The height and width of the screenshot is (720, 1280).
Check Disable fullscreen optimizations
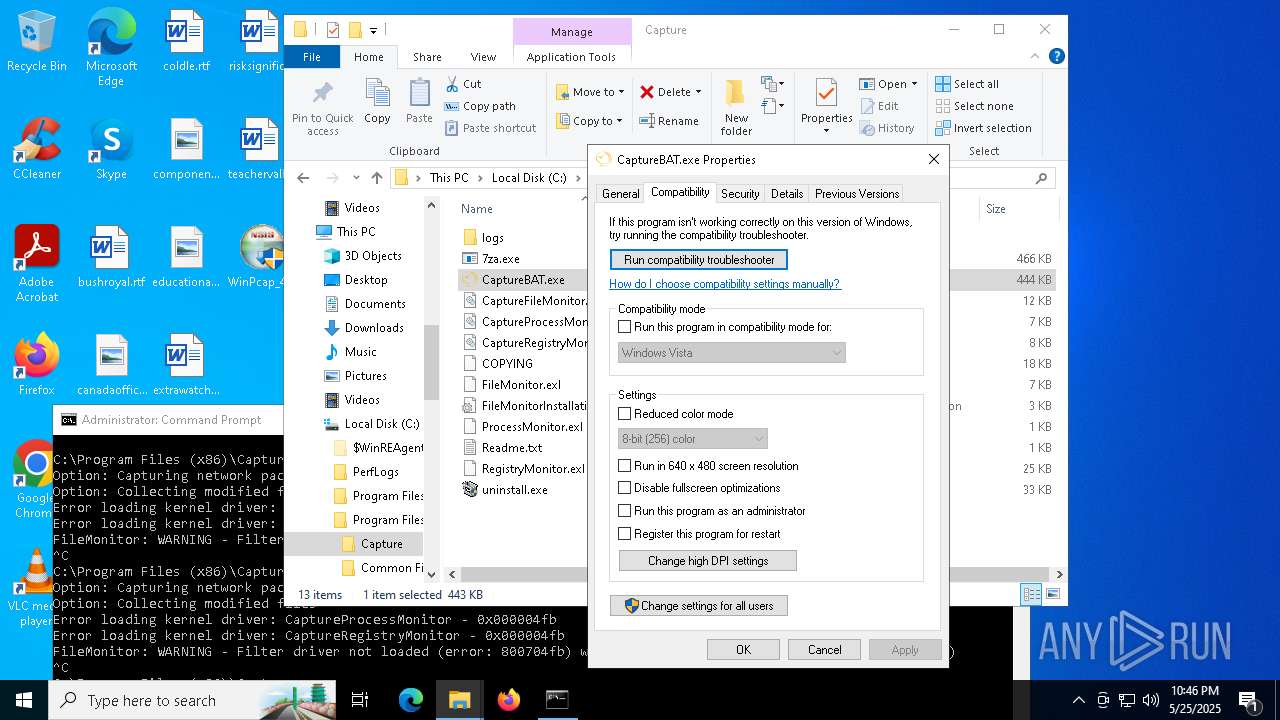(625, 488)
